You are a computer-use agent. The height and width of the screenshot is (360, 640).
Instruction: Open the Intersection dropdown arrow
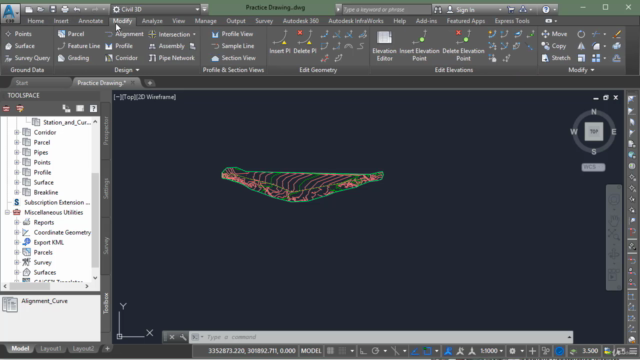tap(194, 34)
